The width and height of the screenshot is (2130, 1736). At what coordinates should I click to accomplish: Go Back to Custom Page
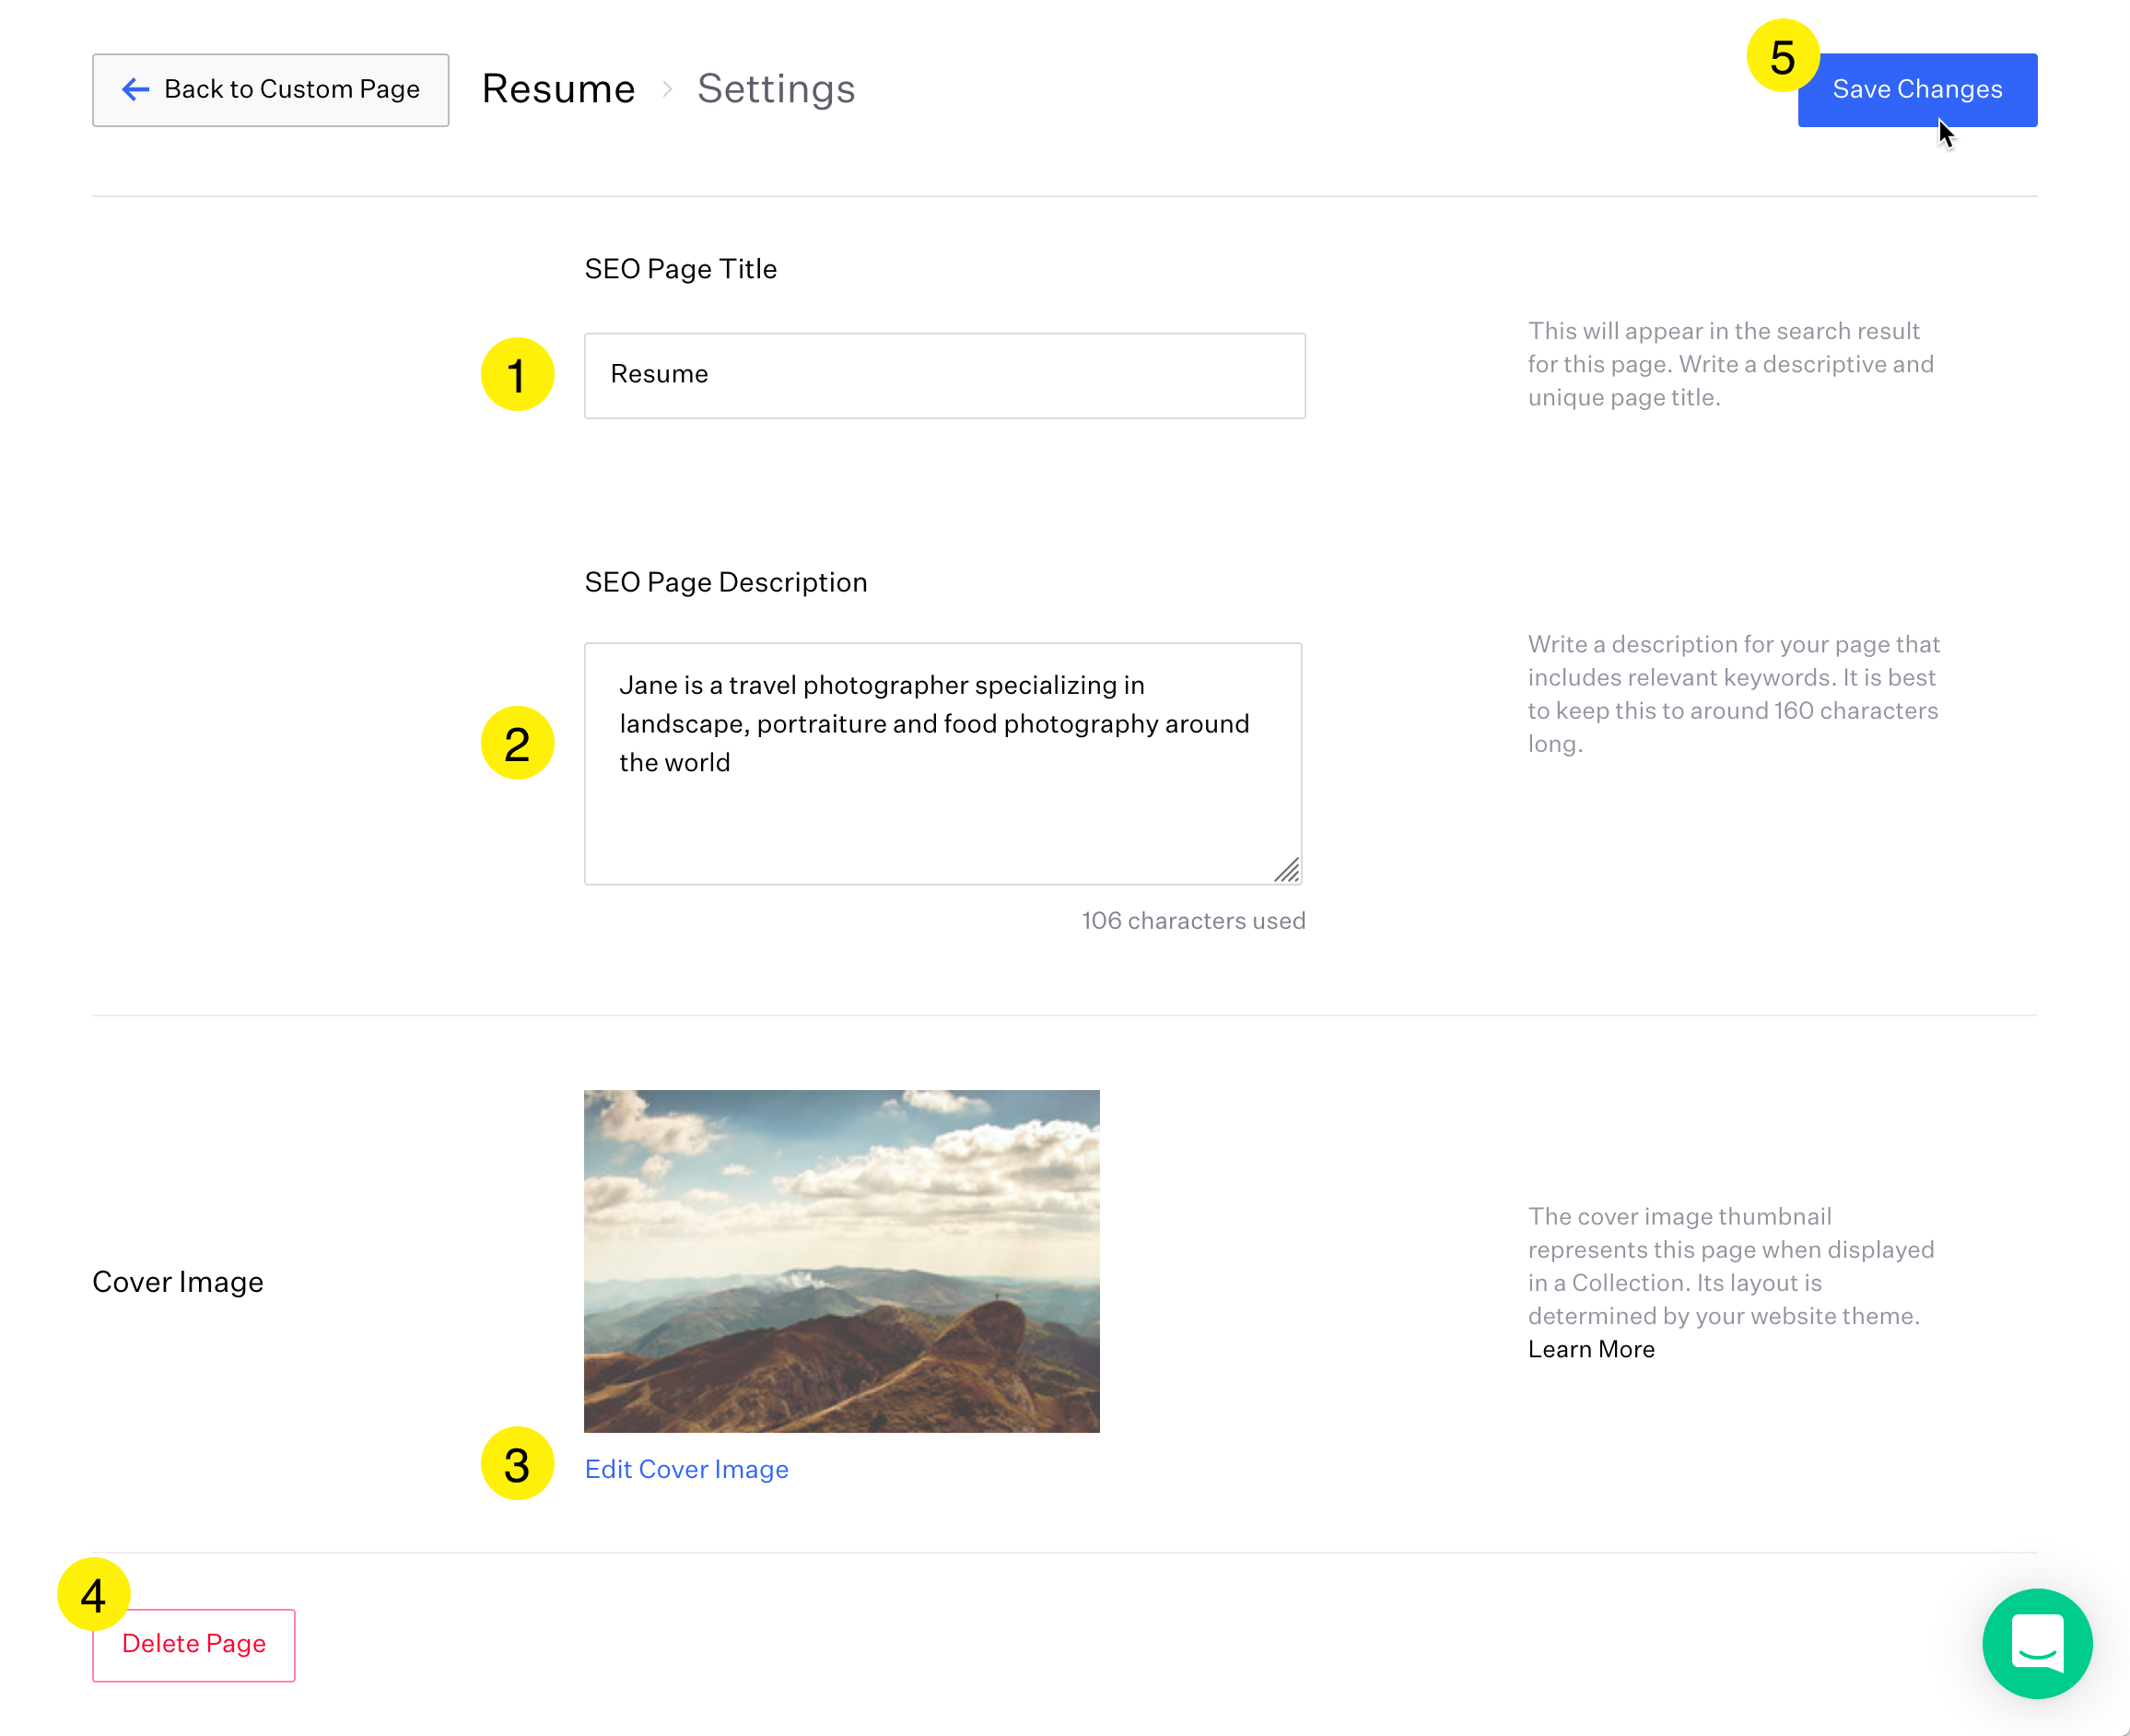point(271,90)
